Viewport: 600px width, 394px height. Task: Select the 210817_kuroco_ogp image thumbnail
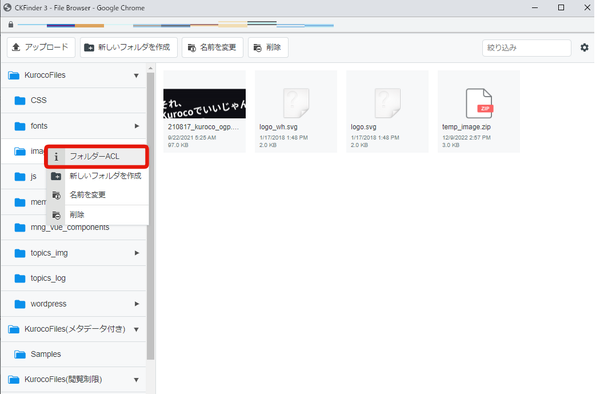(204, 104)
